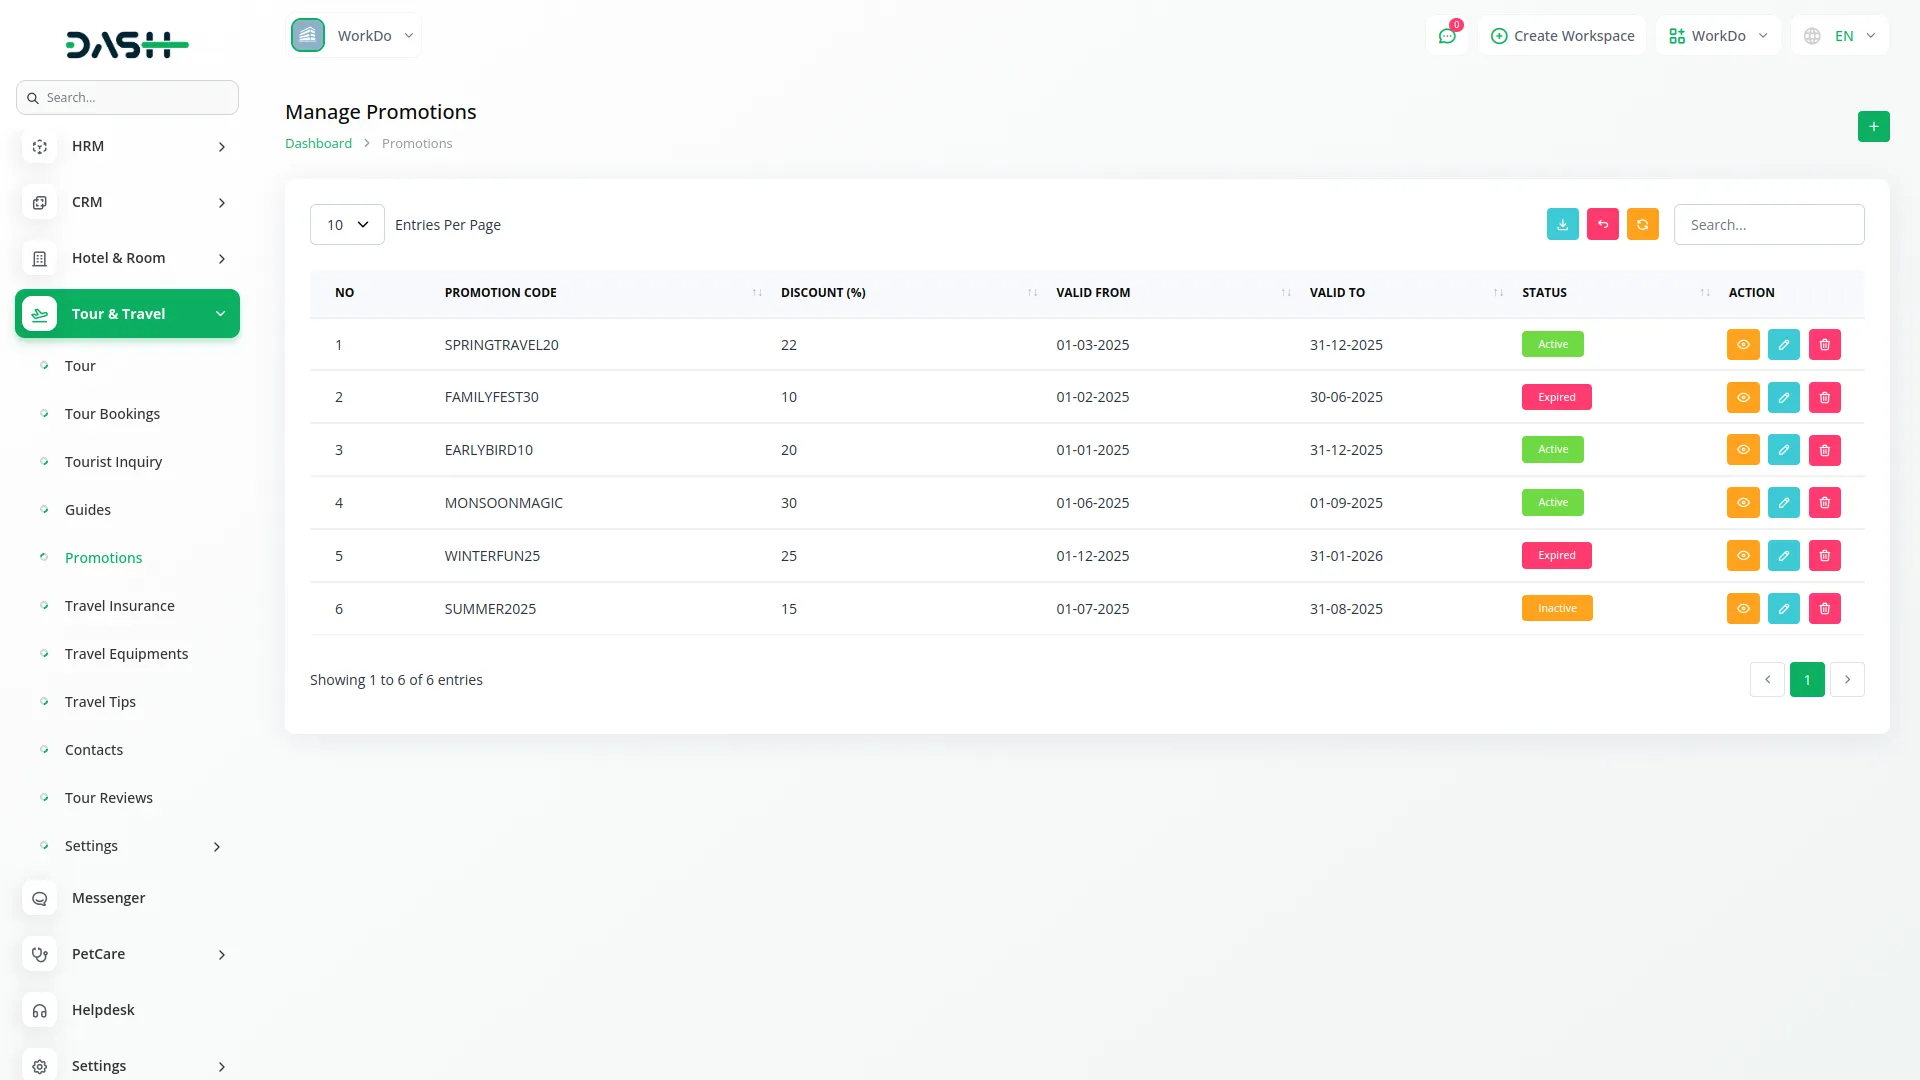
Task: Click the green add promotion plus button
Action: (x=1873, y=127)
